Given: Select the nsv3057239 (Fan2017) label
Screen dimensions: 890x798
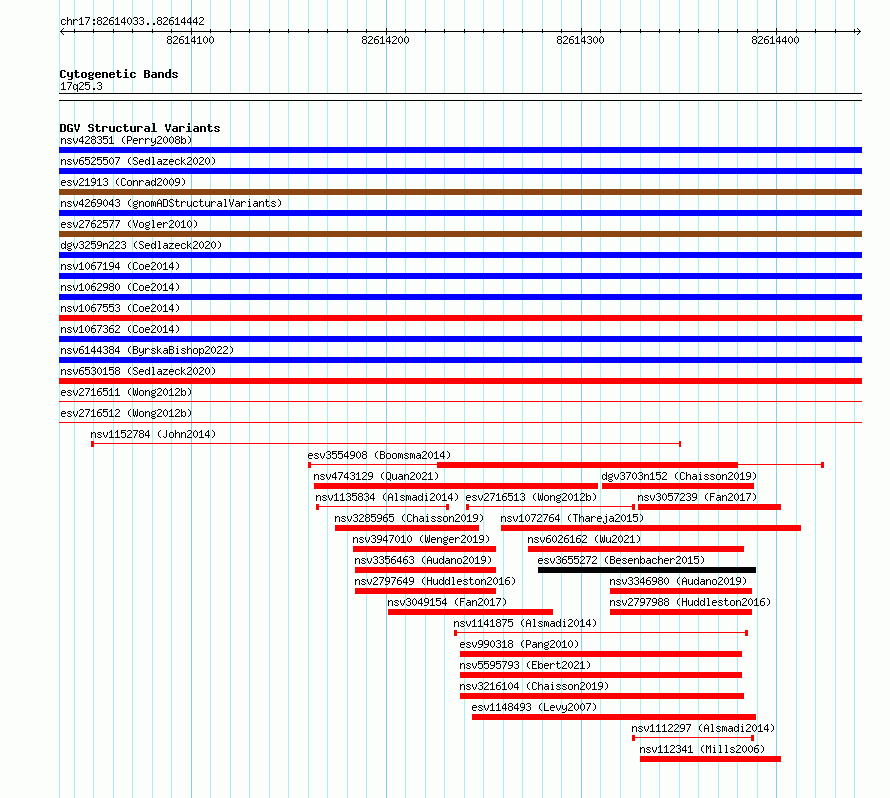Looking at the screenshot, I should pyautogui.click(x=697, y=497).
